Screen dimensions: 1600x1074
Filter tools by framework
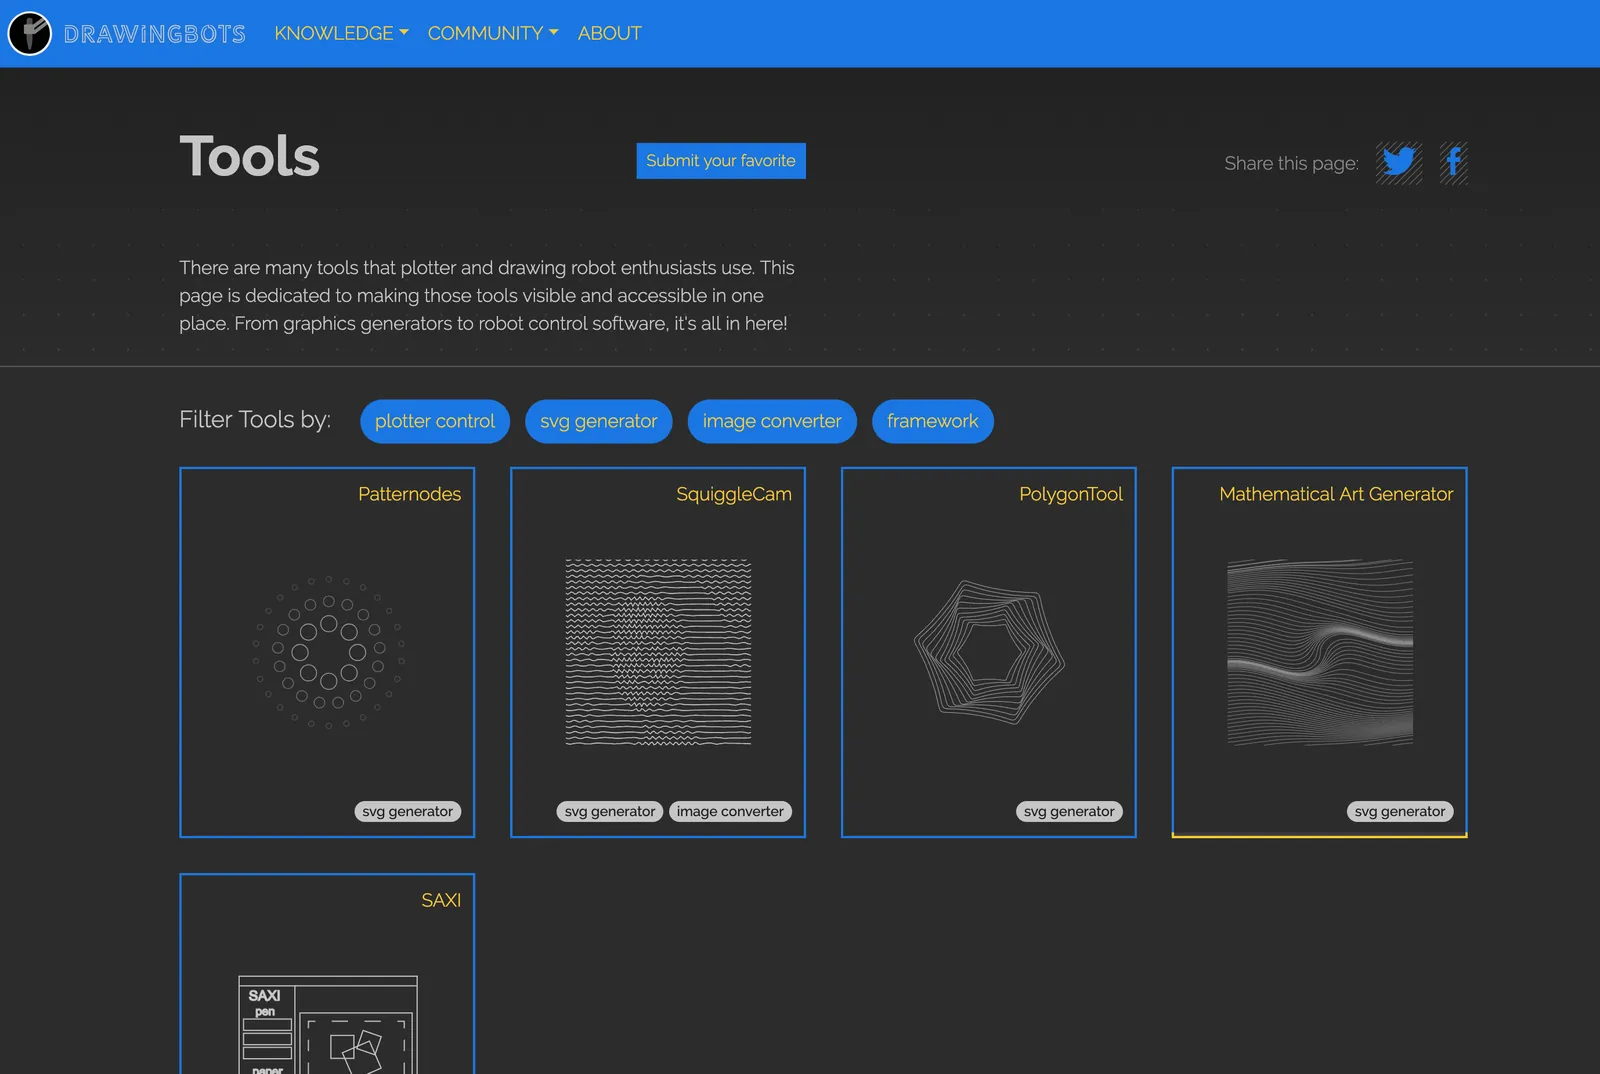(x=933, y=421)
